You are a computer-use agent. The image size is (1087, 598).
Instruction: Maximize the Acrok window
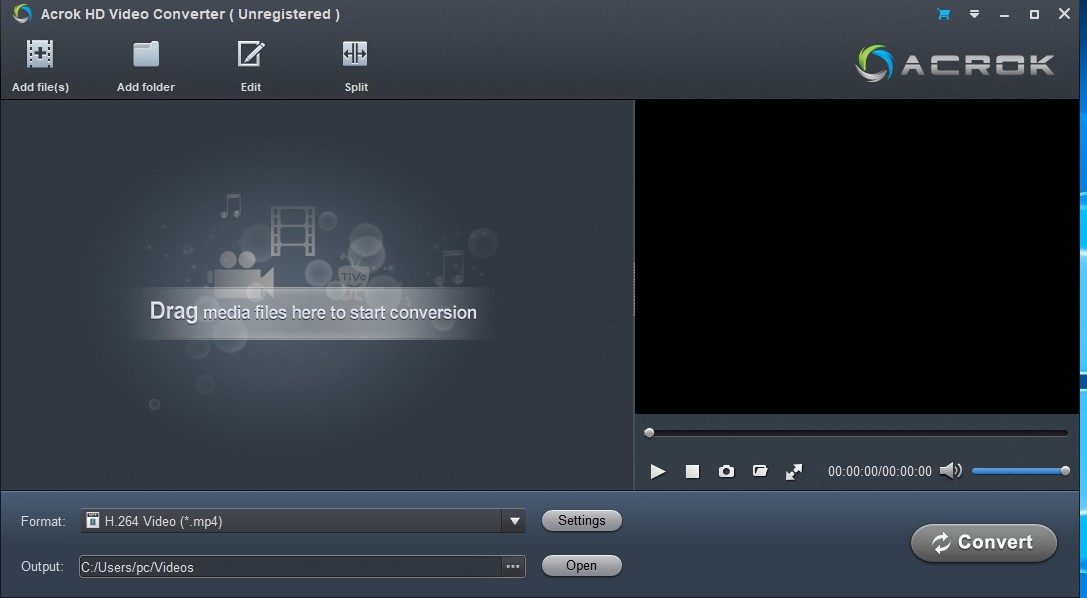[x=1034, y=14]
